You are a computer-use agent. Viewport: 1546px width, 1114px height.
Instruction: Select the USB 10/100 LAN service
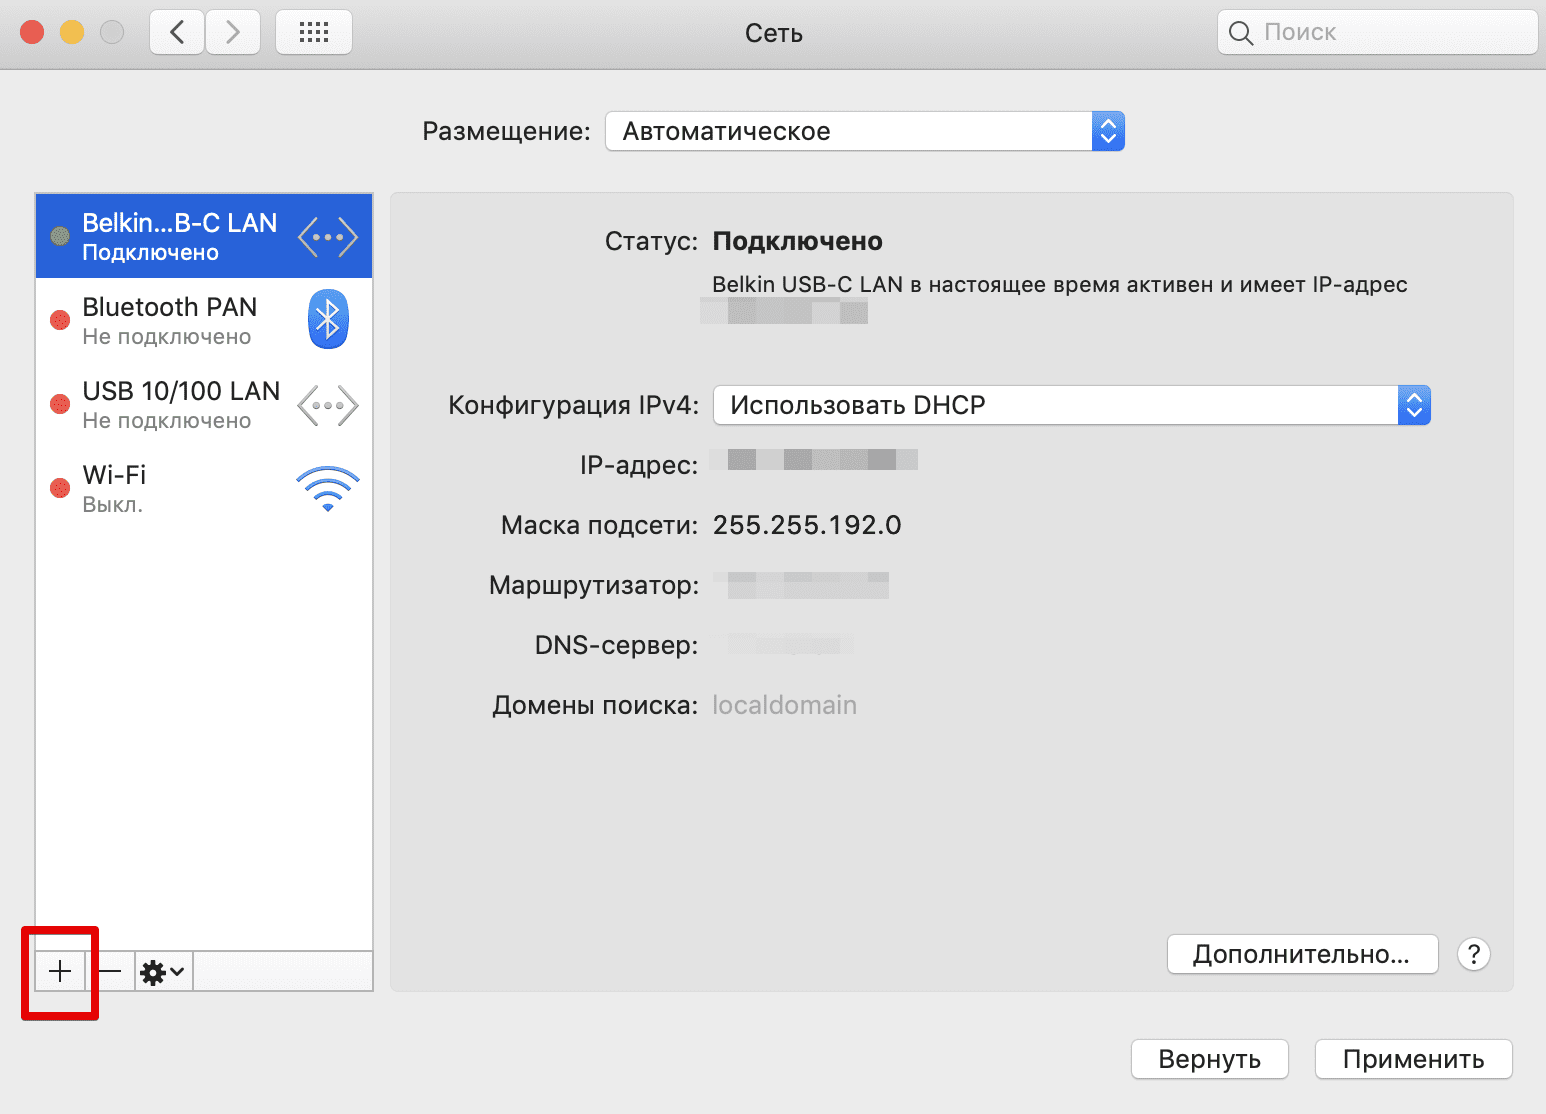click(180, 404)
